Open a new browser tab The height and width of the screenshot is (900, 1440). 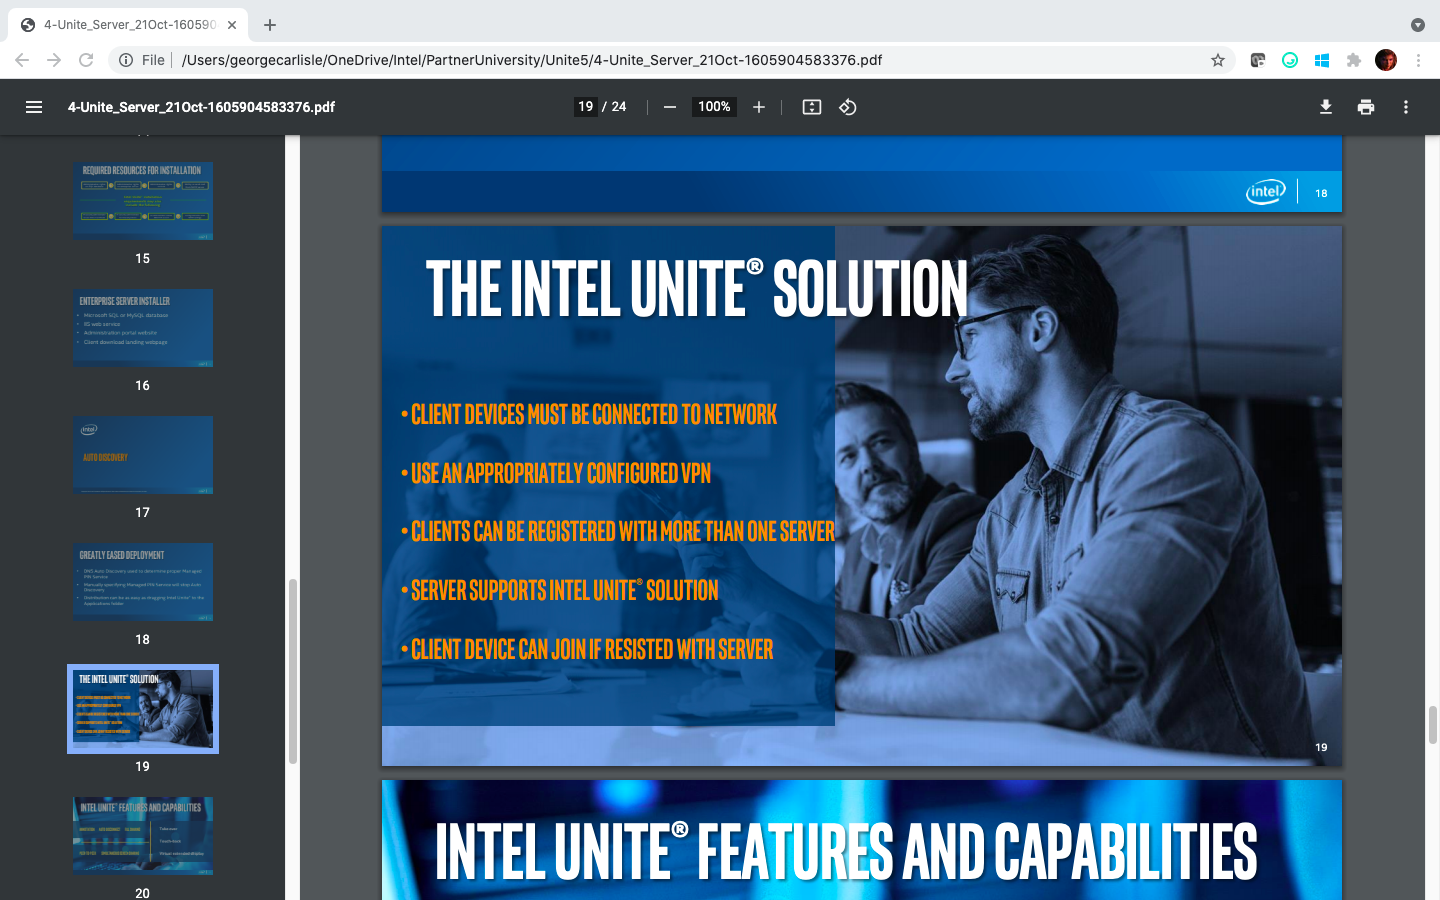pos(269,25)
